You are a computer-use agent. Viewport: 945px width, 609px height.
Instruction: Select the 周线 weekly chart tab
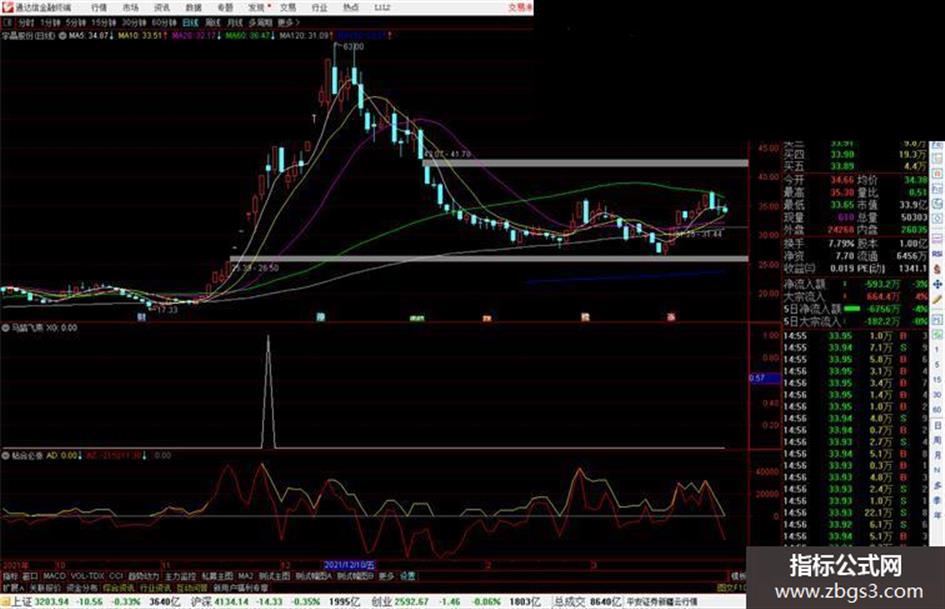(x=212, y=22)
